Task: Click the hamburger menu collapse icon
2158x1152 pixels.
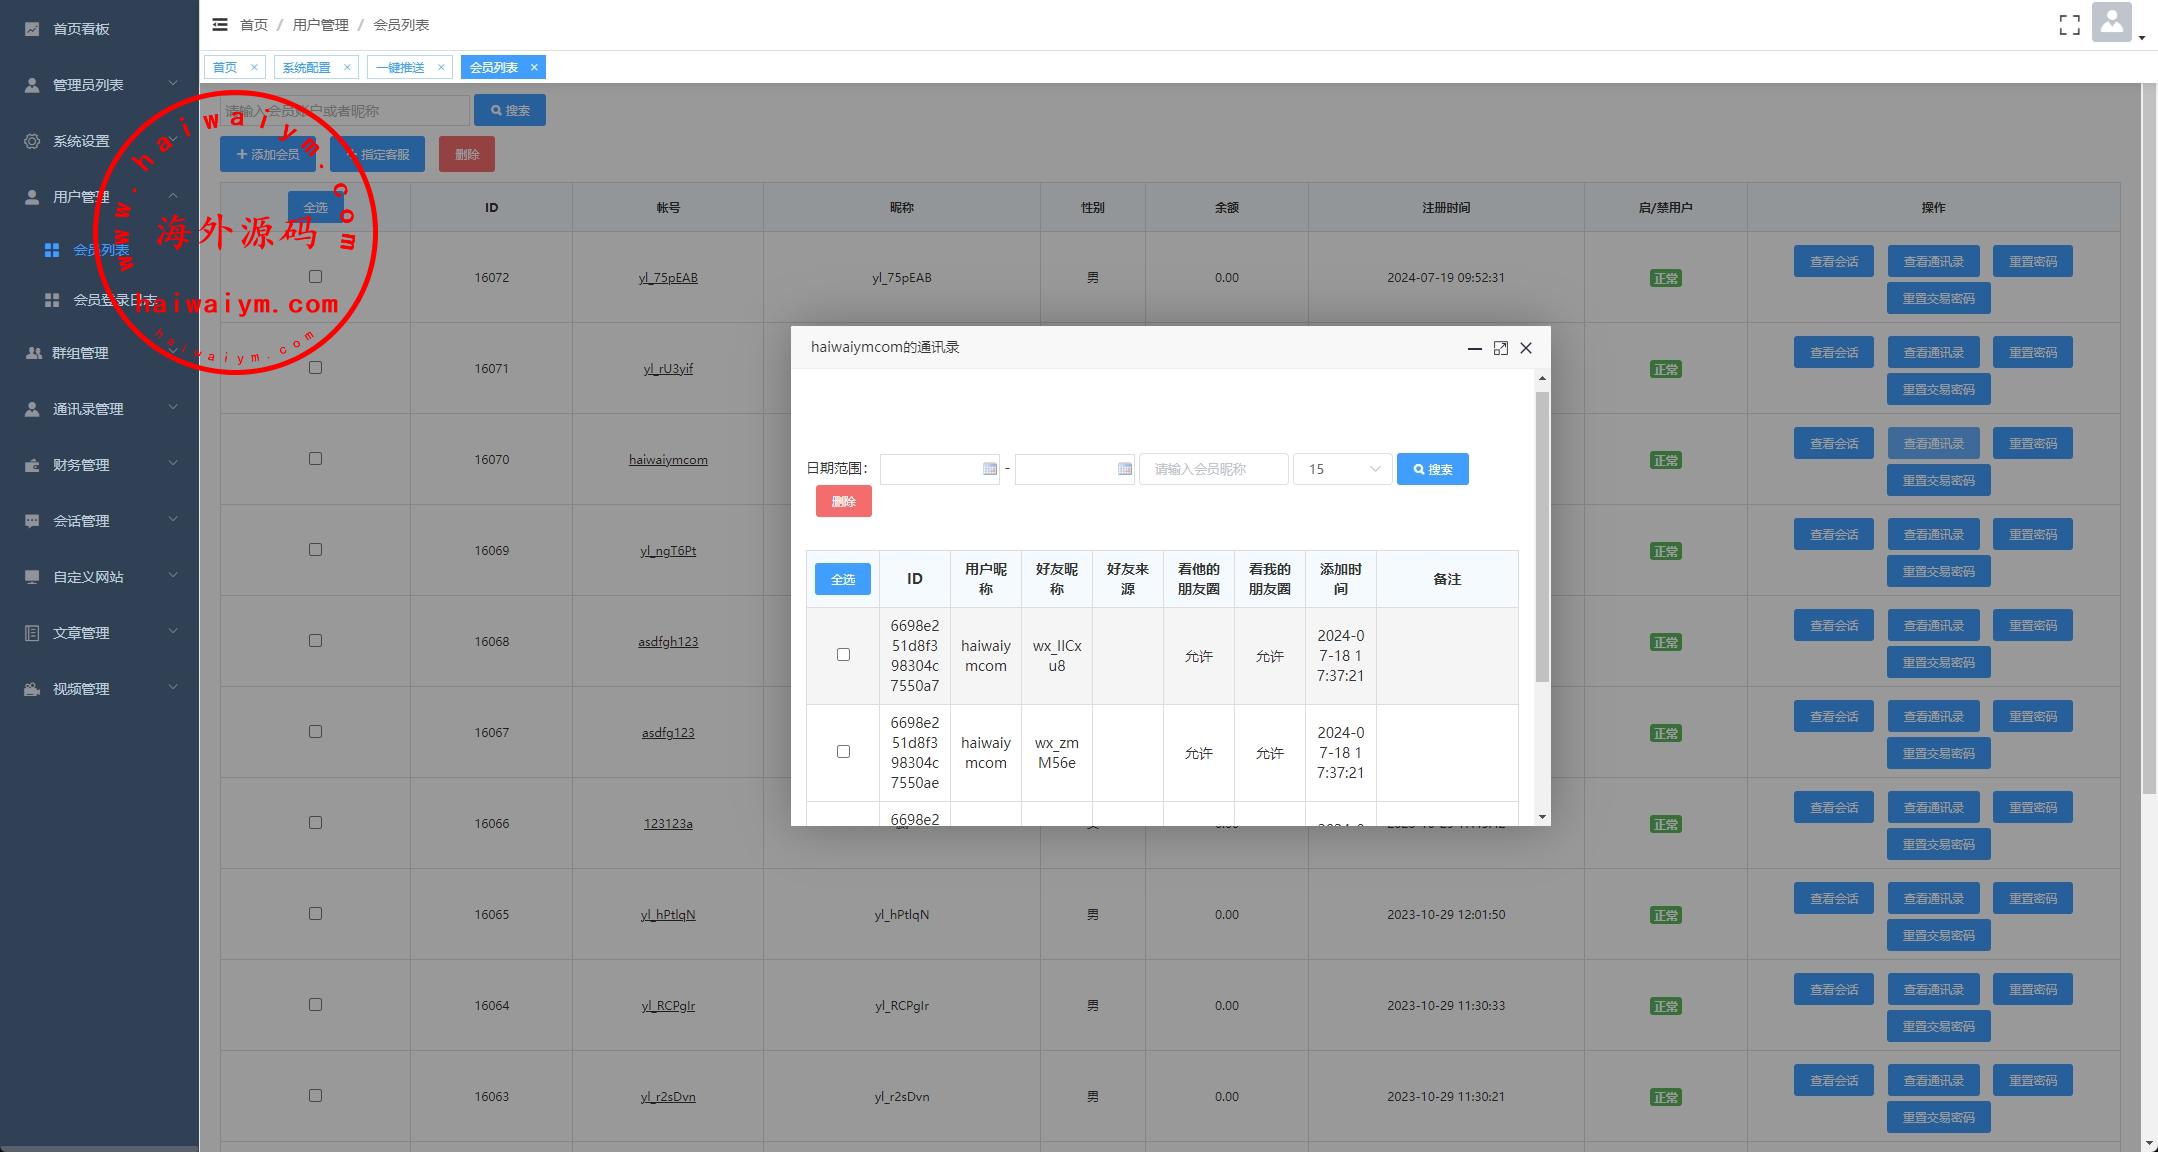Action: (x=220, y=24)
